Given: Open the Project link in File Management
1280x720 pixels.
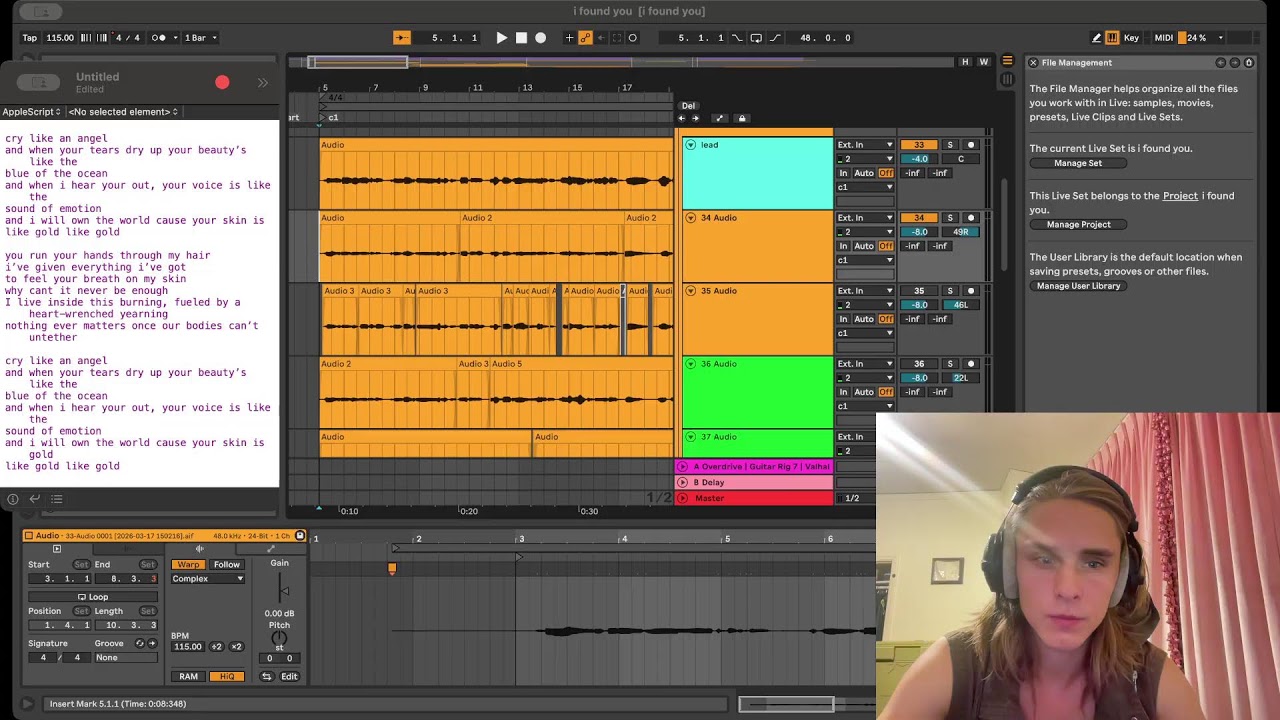Looking at the screenshot, I should [x=1179, y=196].
